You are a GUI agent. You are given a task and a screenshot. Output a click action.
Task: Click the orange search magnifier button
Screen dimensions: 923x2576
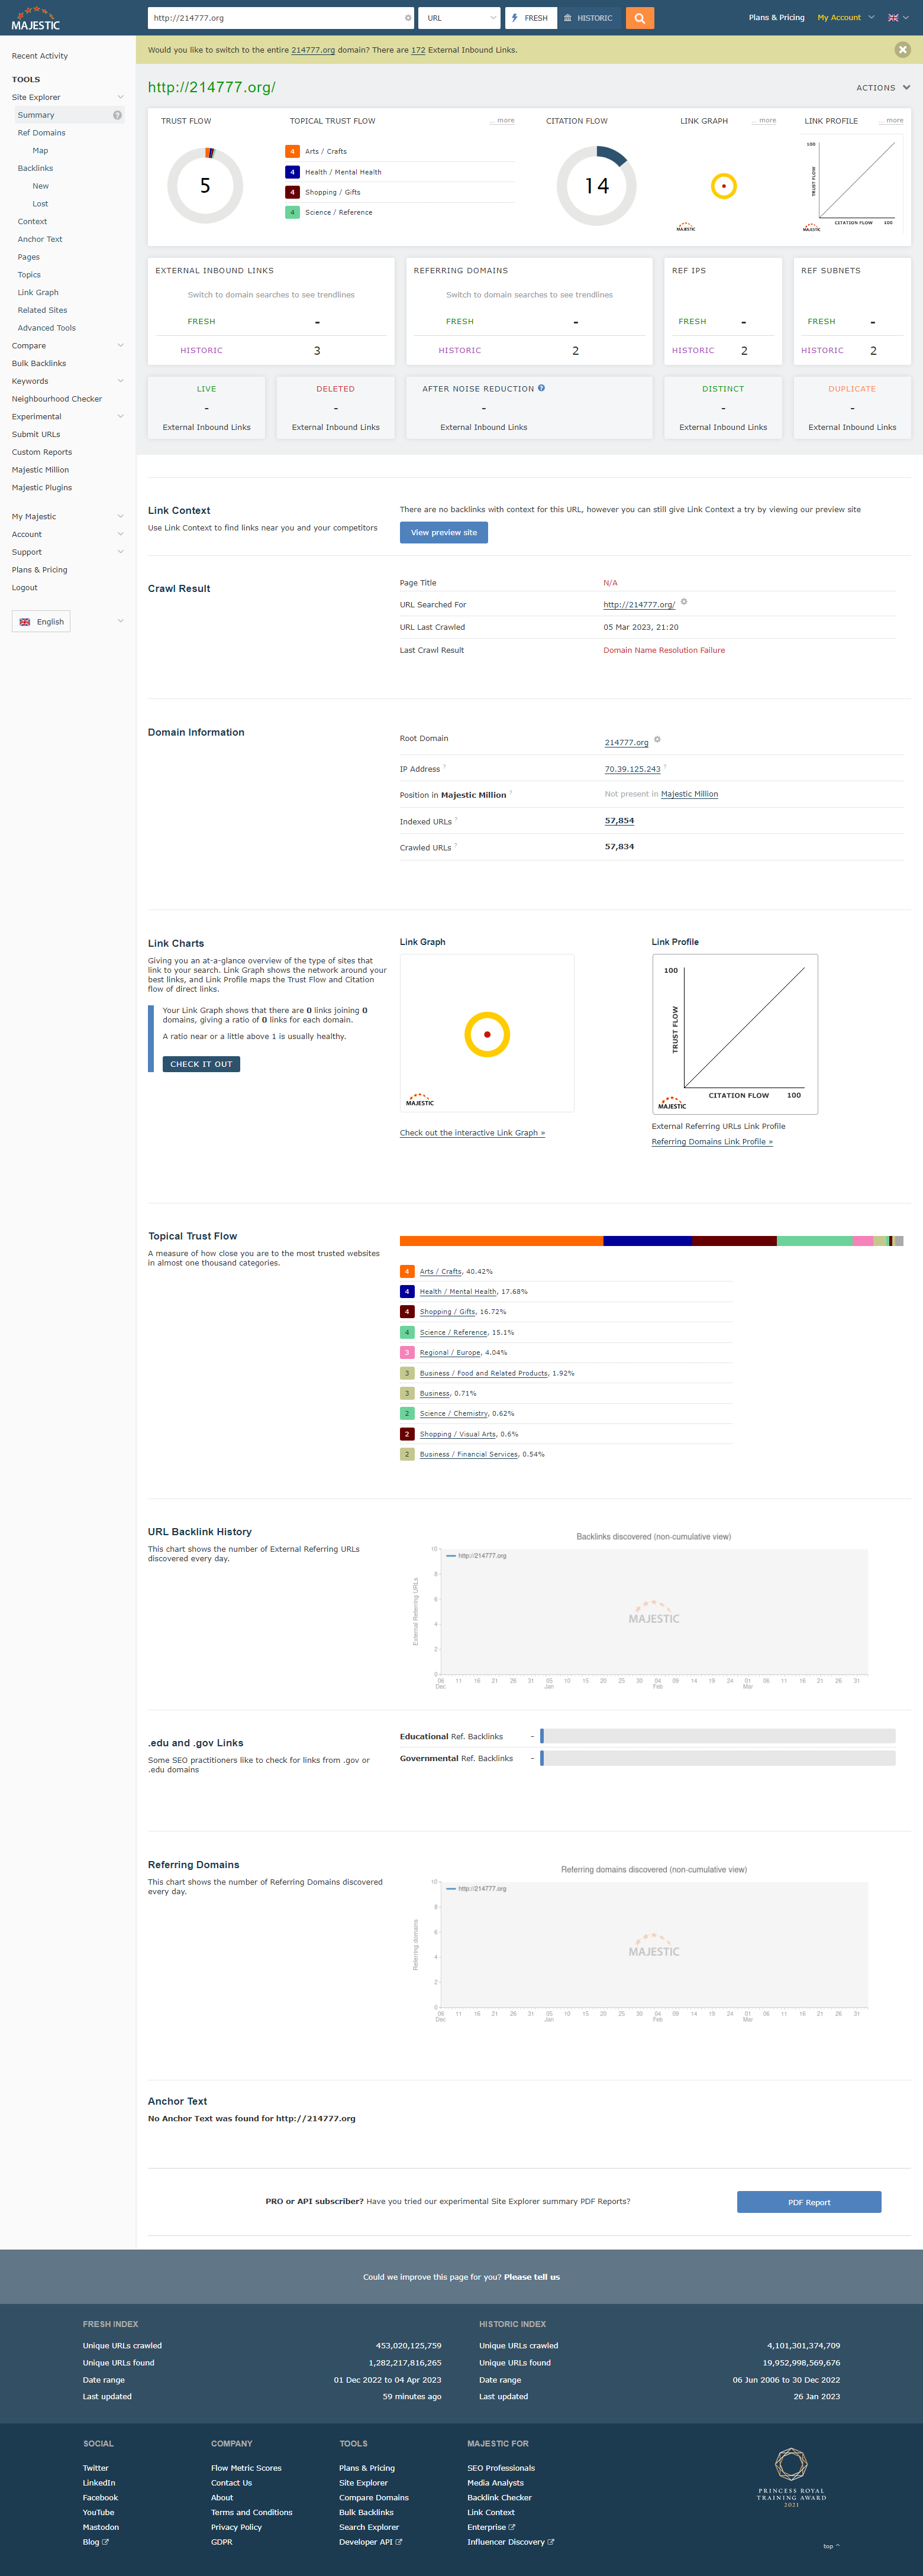pos(639,18)
